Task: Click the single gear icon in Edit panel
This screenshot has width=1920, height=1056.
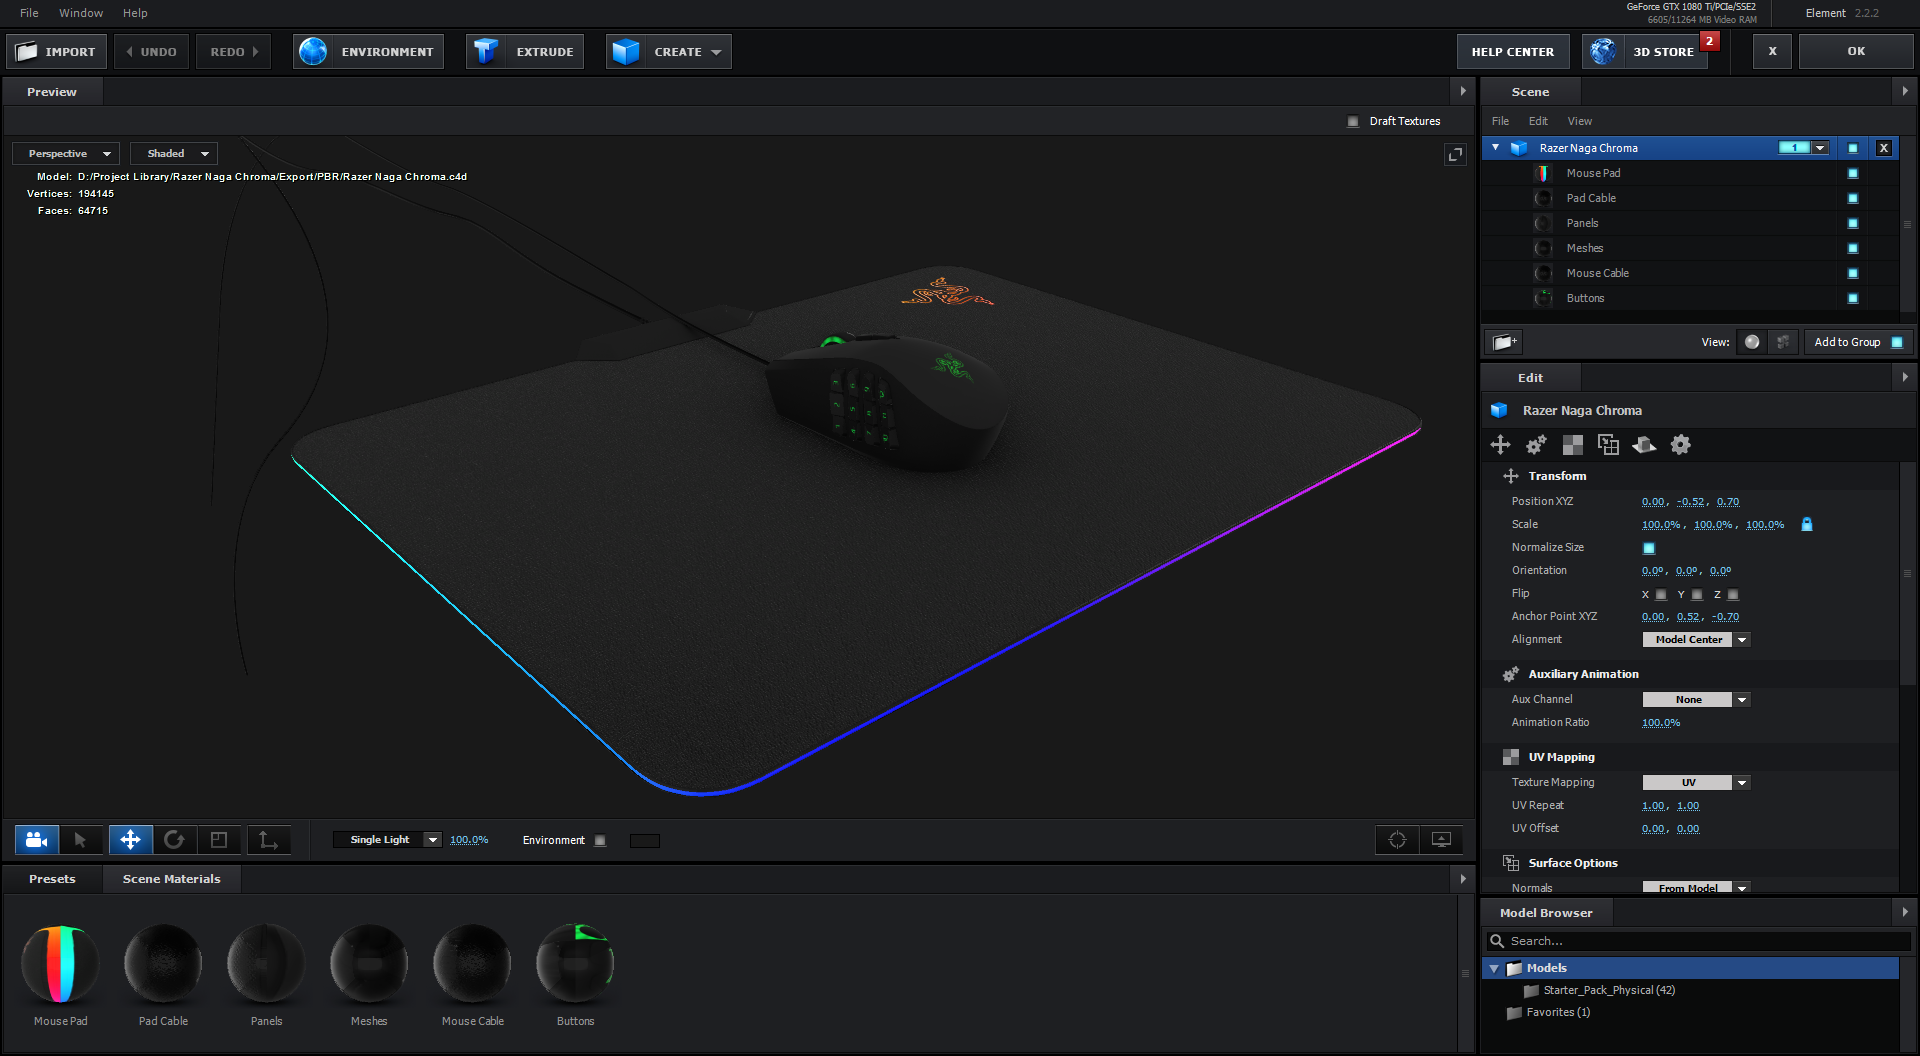Action: [1681, 445]
